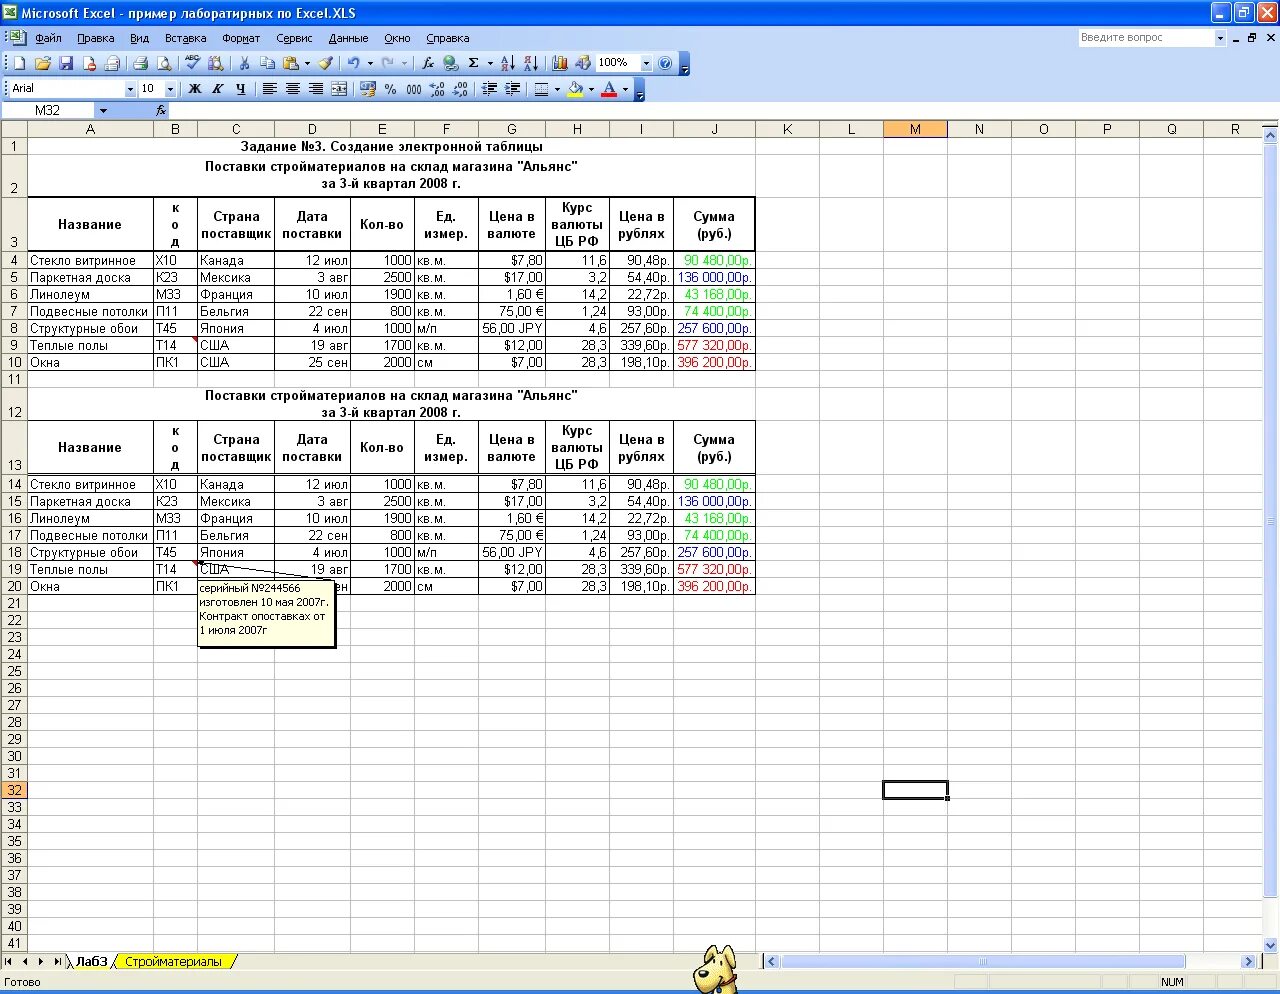Select row 32 header
This screenshot has height=994, width=1280.
click(x=14, y=790)
